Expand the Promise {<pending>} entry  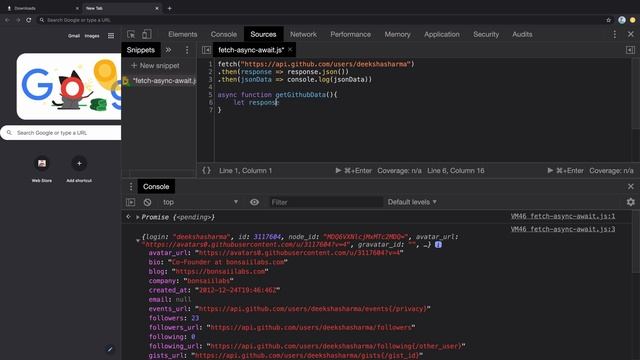(x=138, y=217)
